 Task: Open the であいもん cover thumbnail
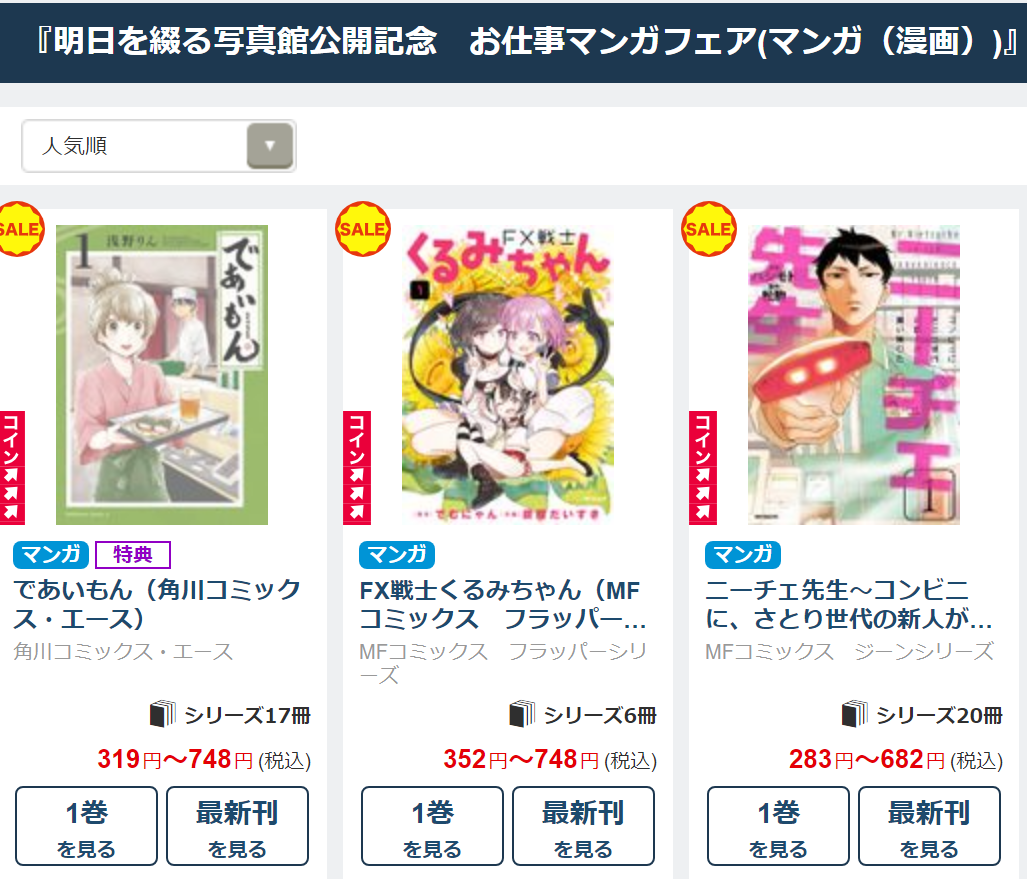162,375
